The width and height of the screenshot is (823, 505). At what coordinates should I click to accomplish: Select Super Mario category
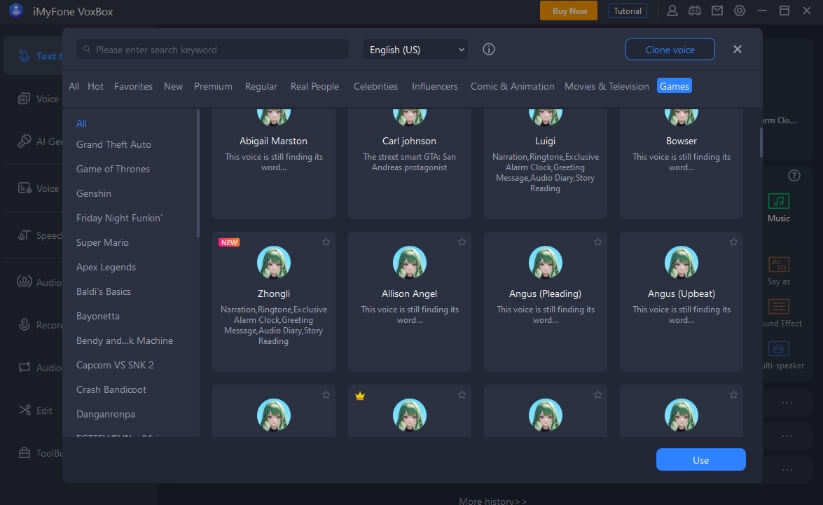coord(102,243)
